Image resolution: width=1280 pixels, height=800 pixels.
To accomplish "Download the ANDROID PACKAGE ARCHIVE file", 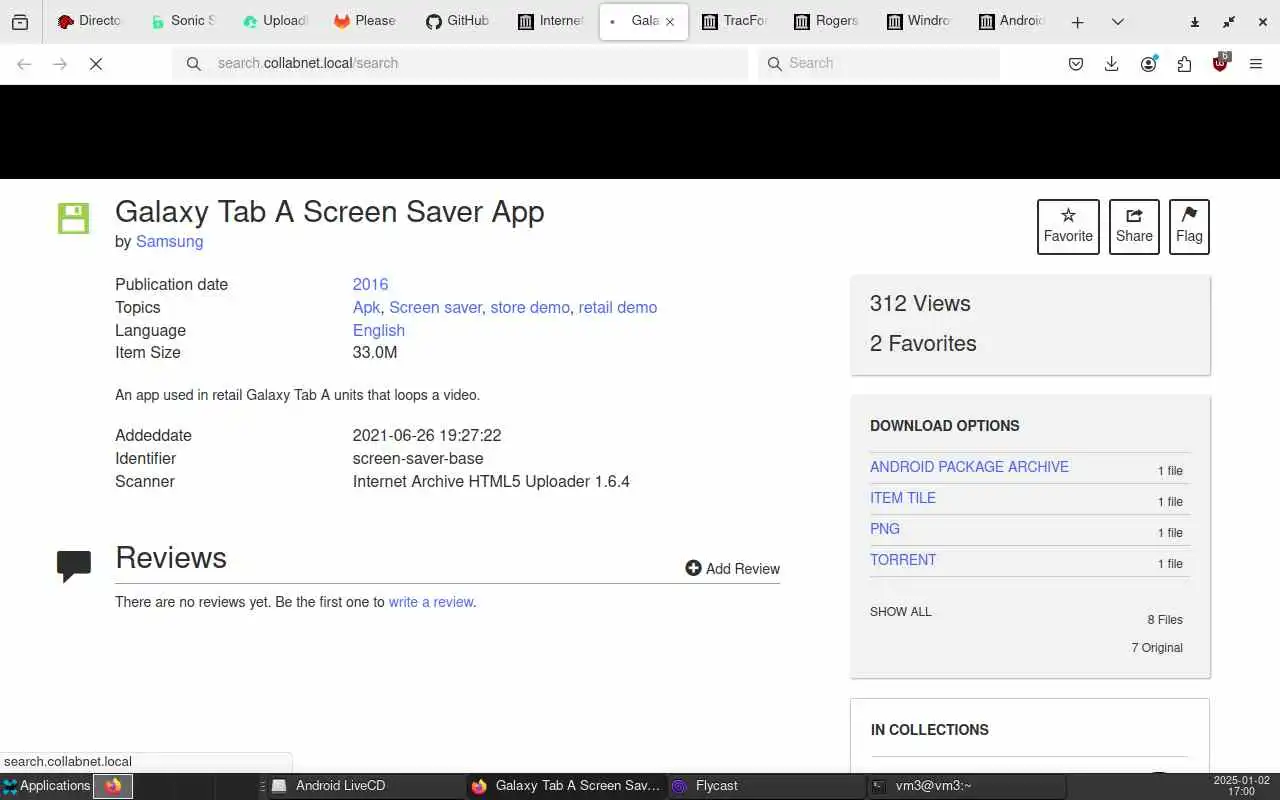I will click(969, 467).
